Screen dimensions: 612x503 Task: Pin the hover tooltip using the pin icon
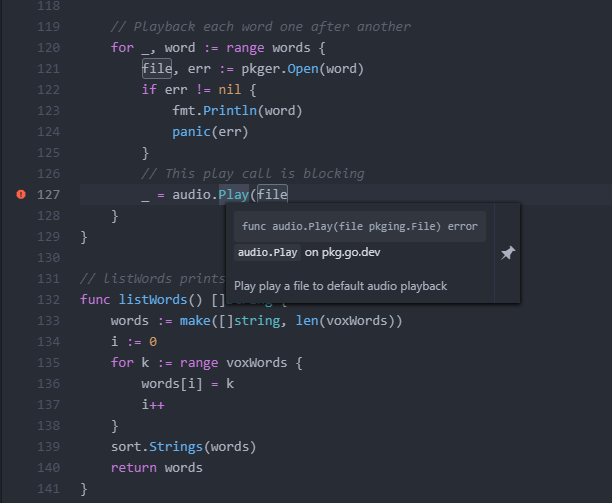point(507,254)
